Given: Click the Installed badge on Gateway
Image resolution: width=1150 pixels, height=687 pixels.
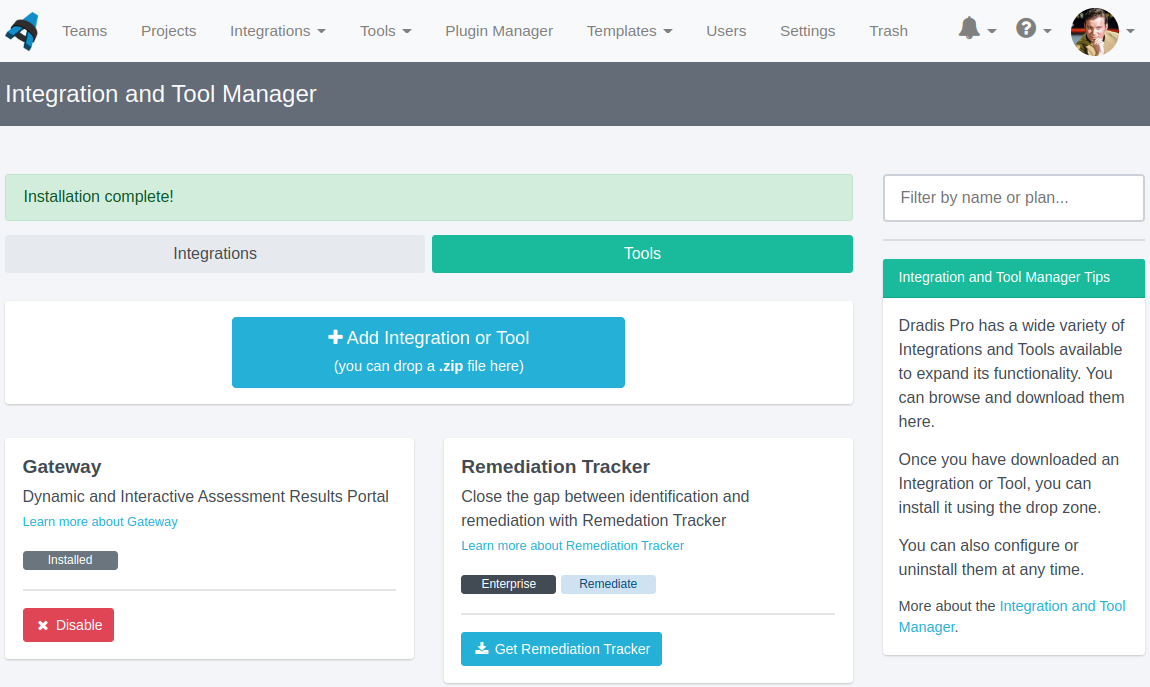Looking at the screenshot, I should click(x=70, y=560).
